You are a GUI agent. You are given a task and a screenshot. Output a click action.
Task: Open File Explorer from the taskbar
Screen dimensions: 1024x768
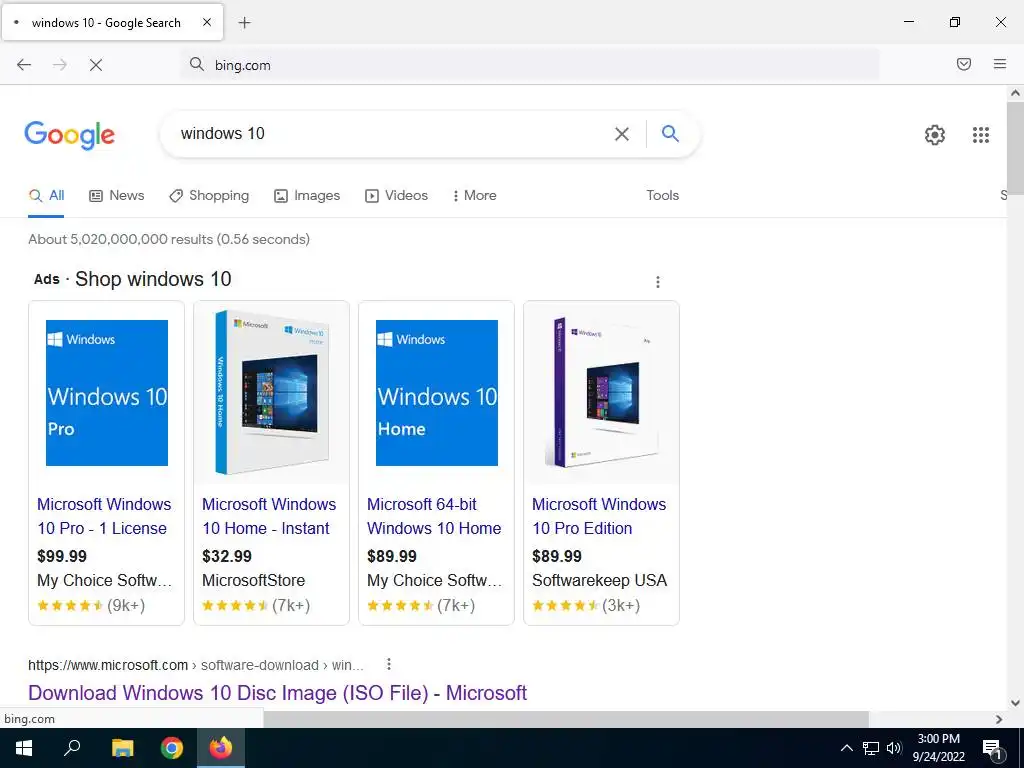point(122,748)
